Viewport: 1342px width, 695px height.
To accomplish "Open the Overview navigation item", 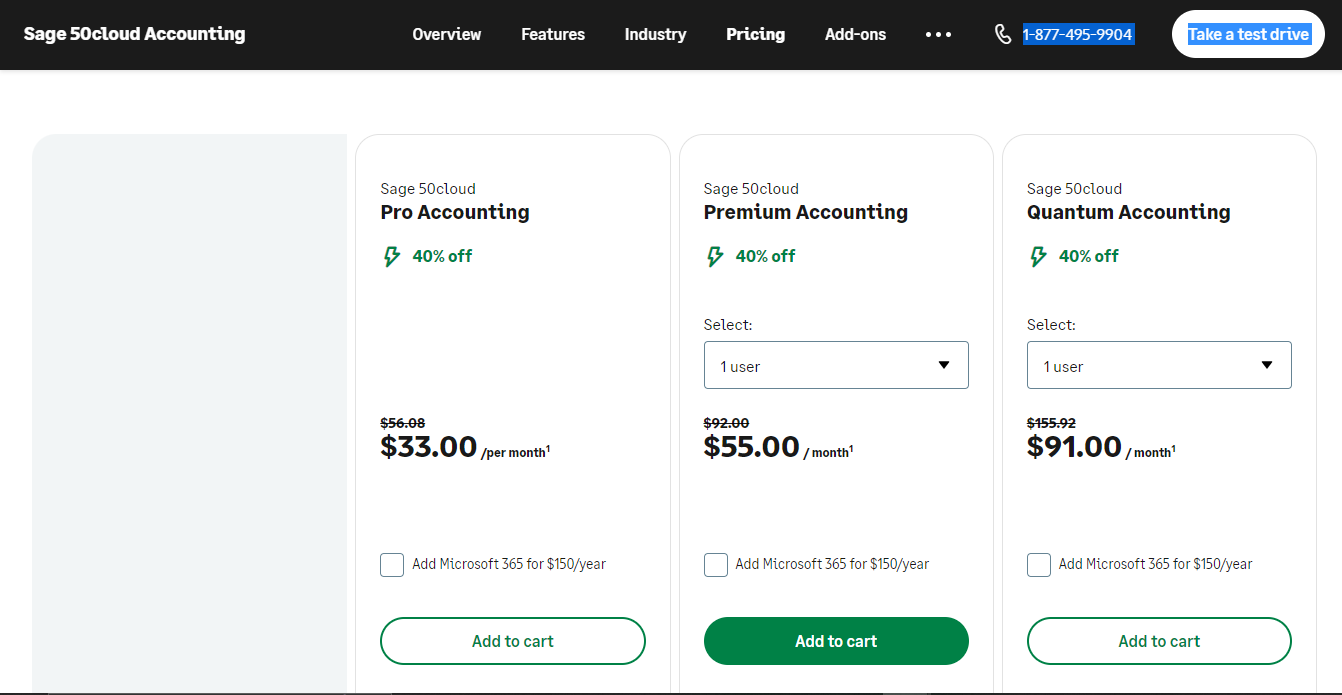I will click(x=446, y=34).
